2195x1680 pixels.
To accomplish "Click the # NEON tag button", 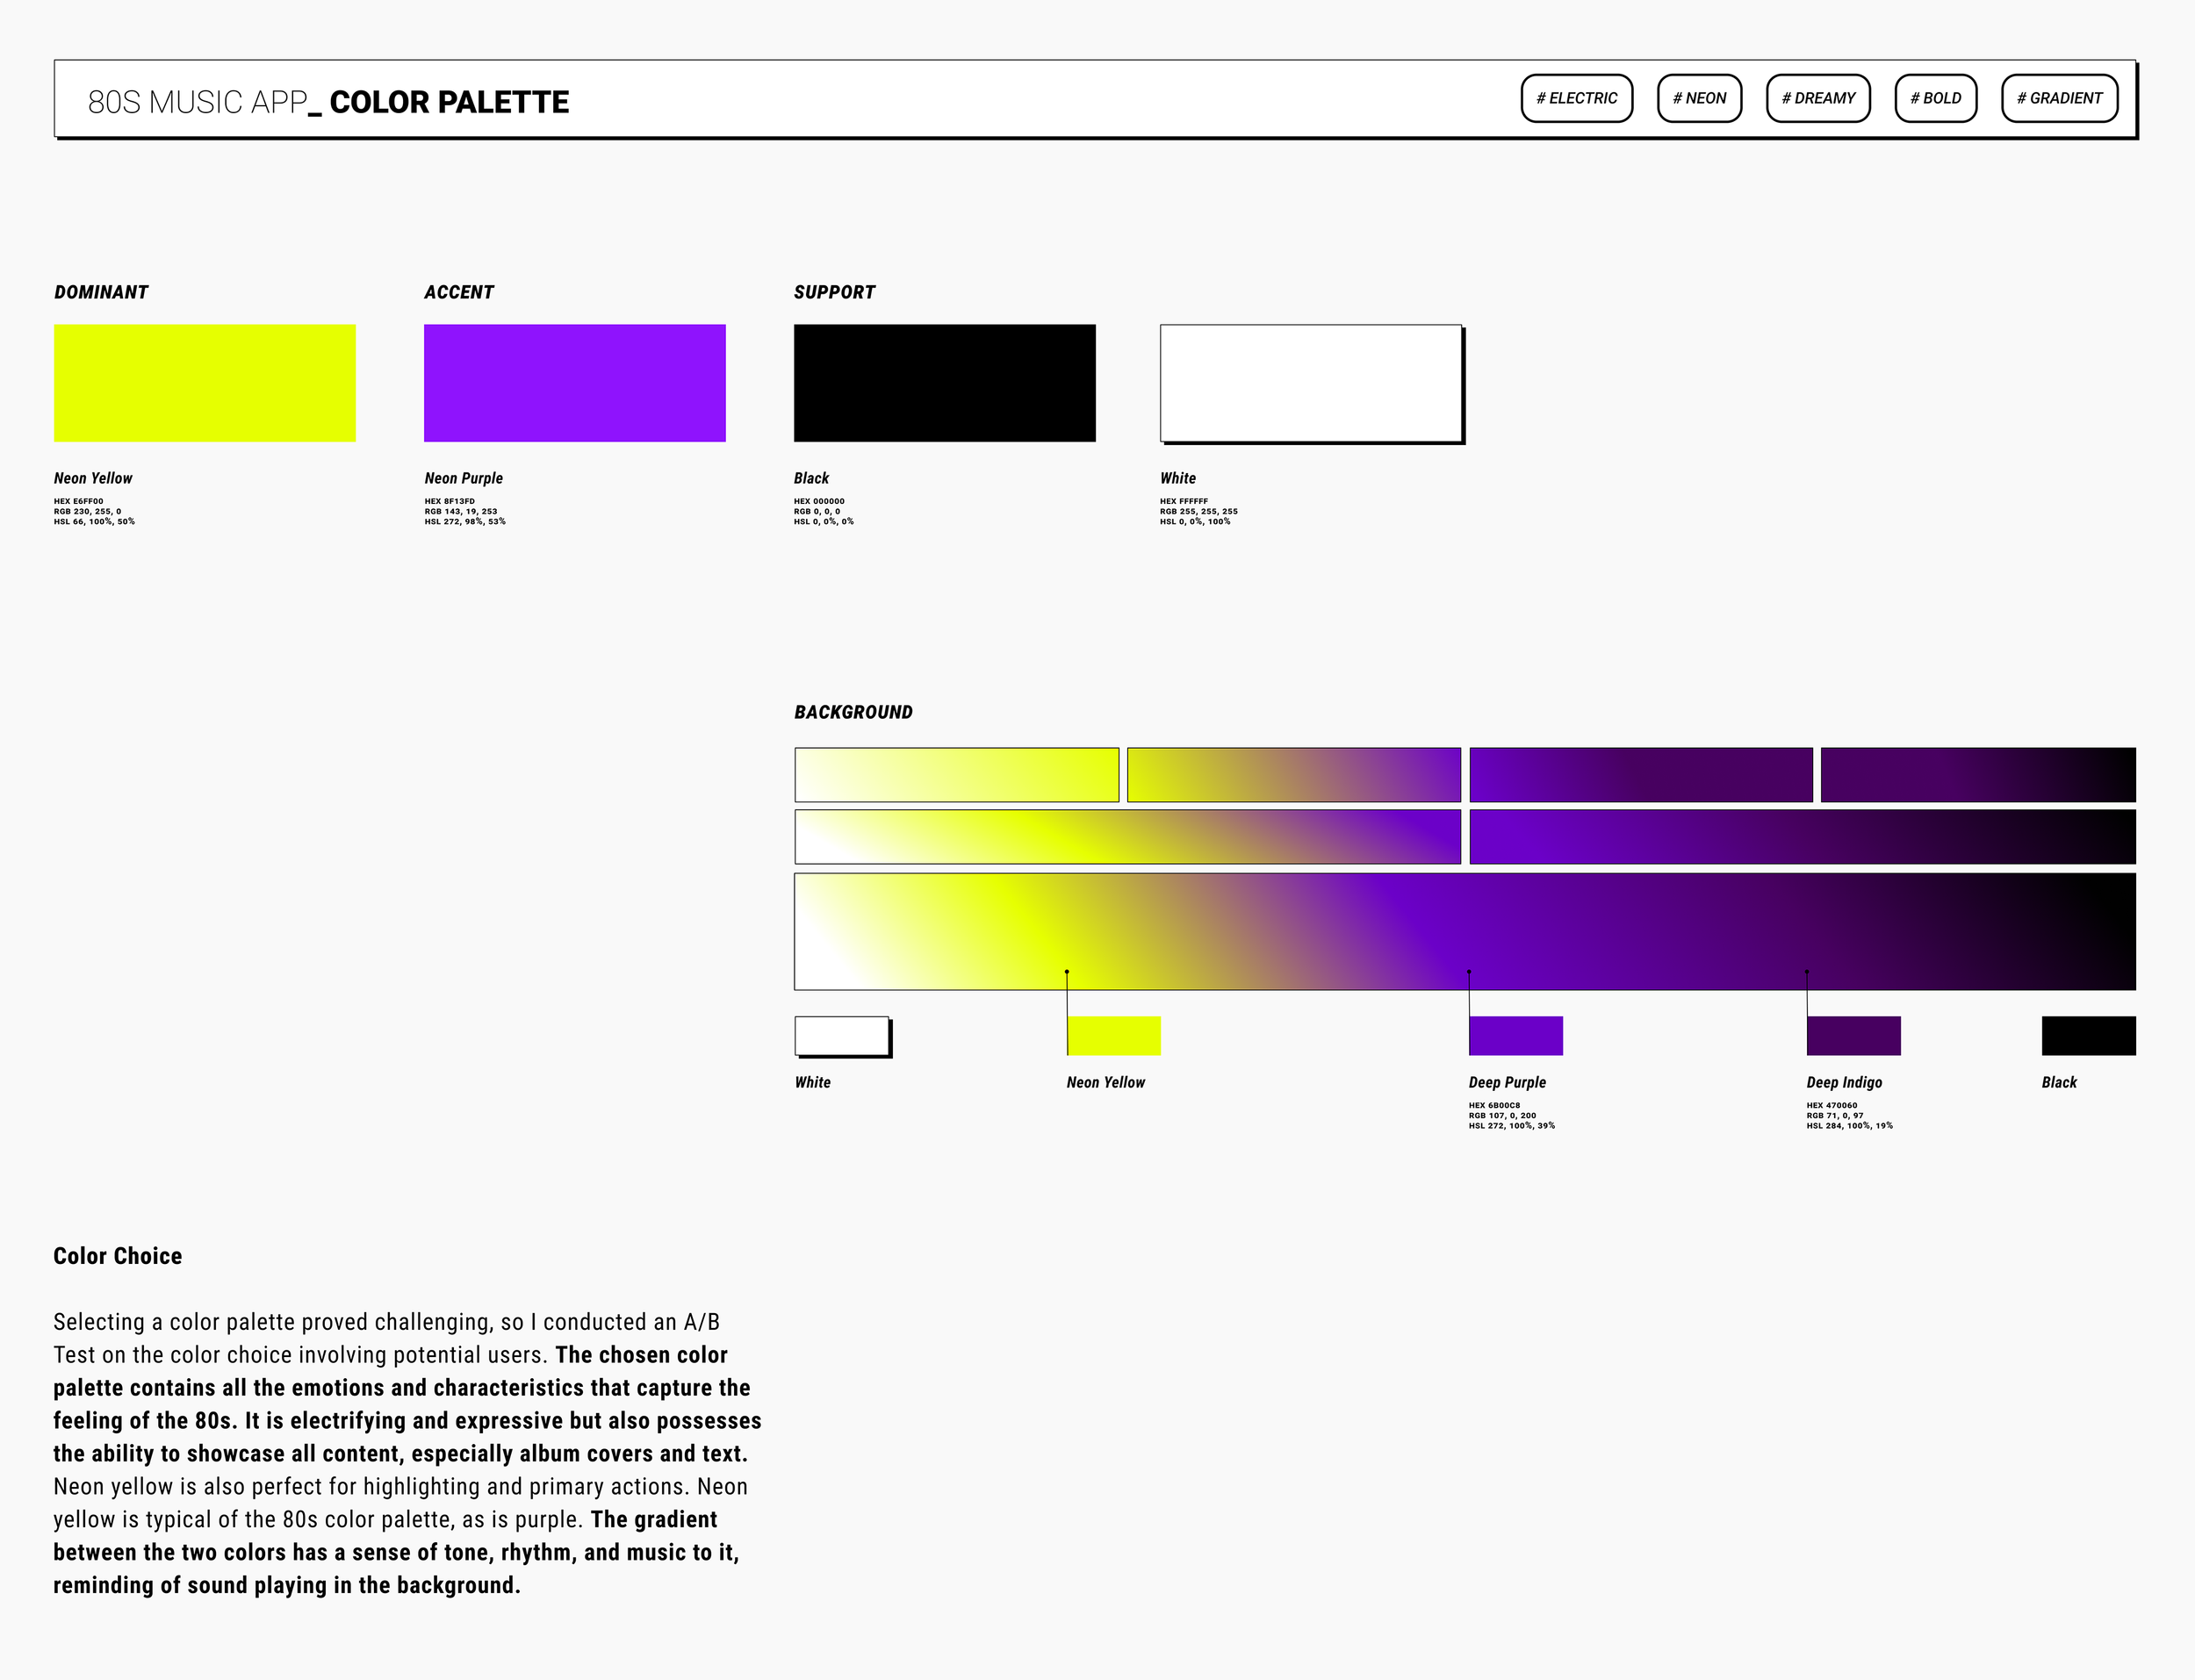I will tap(1699, 98).
